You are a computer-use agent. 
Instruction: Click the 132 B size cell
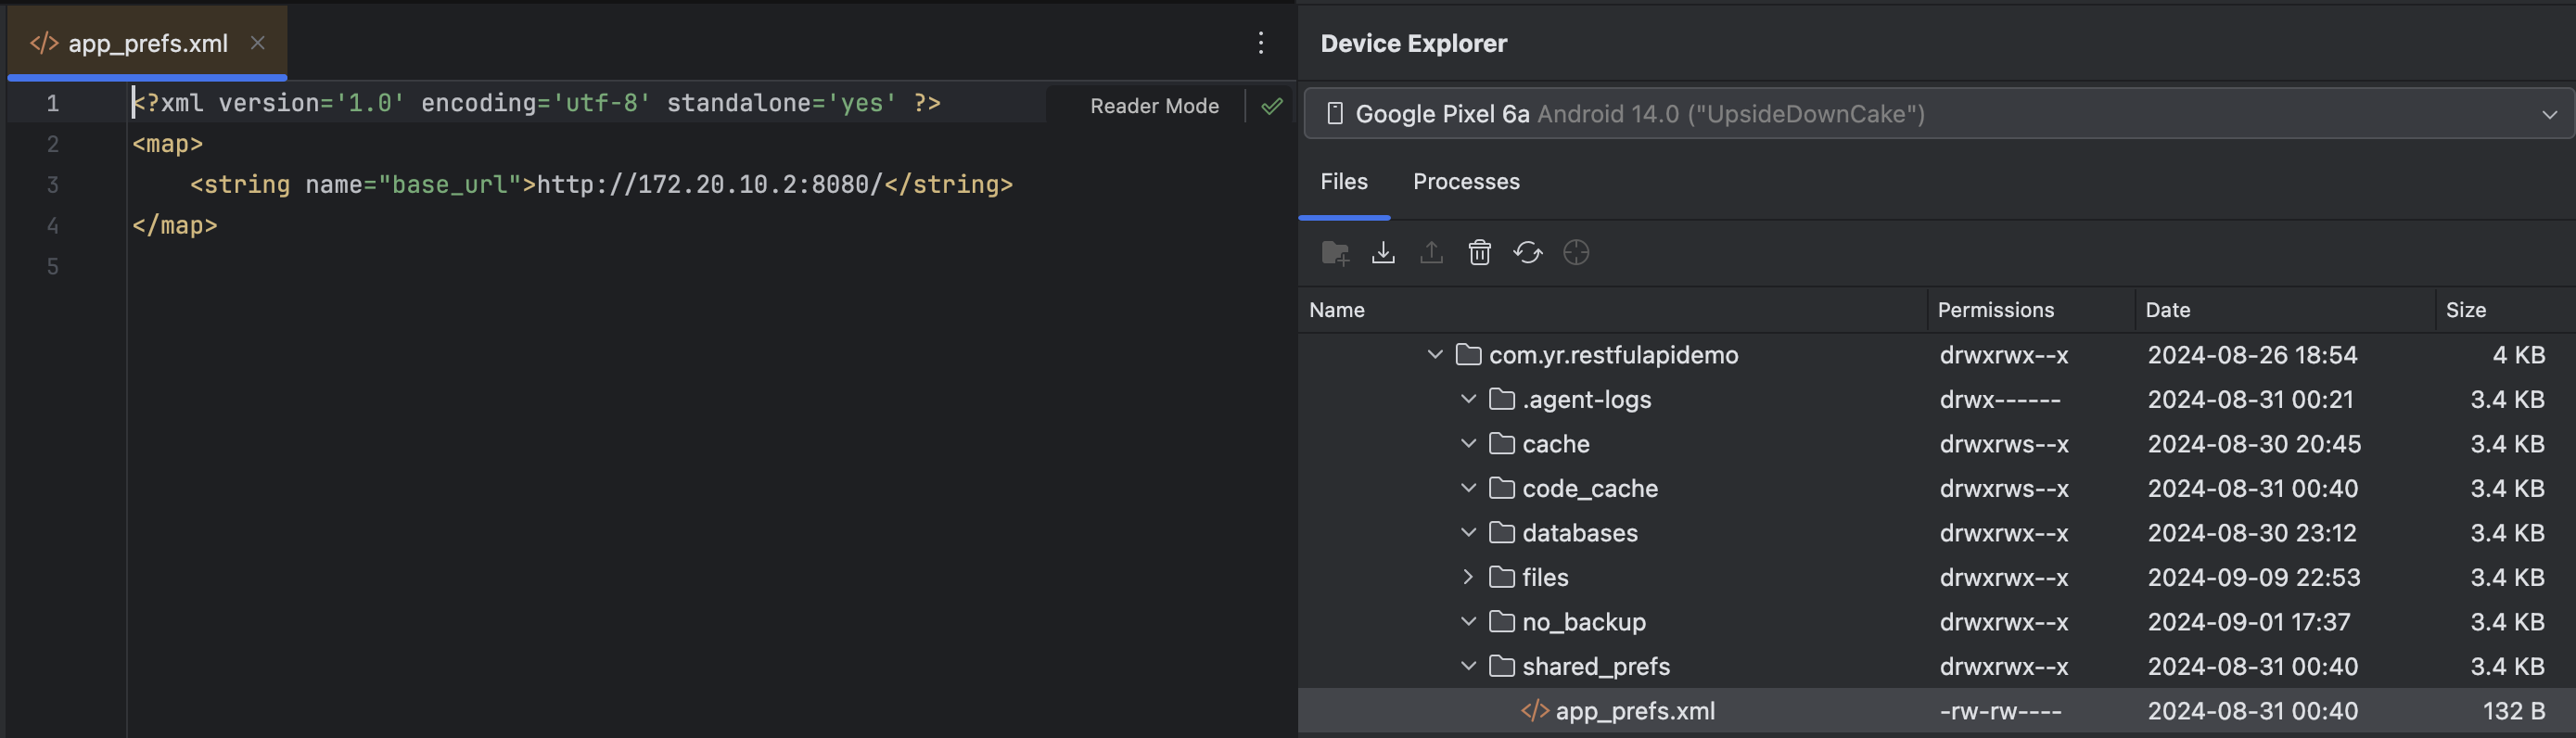coord(2514,711)
